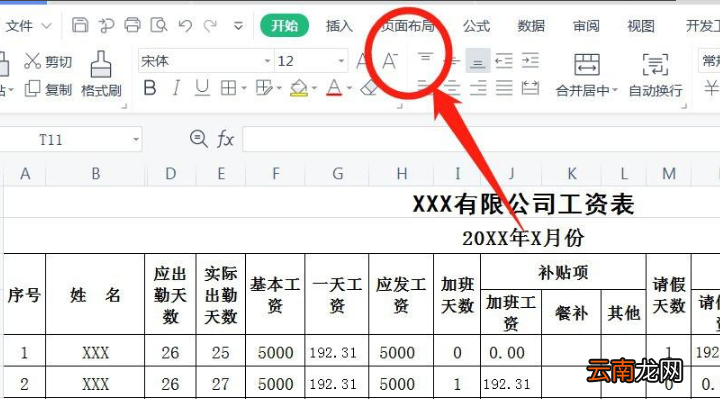Decrease font size with A- icon

pyautogui.click(x=390, y=61)
